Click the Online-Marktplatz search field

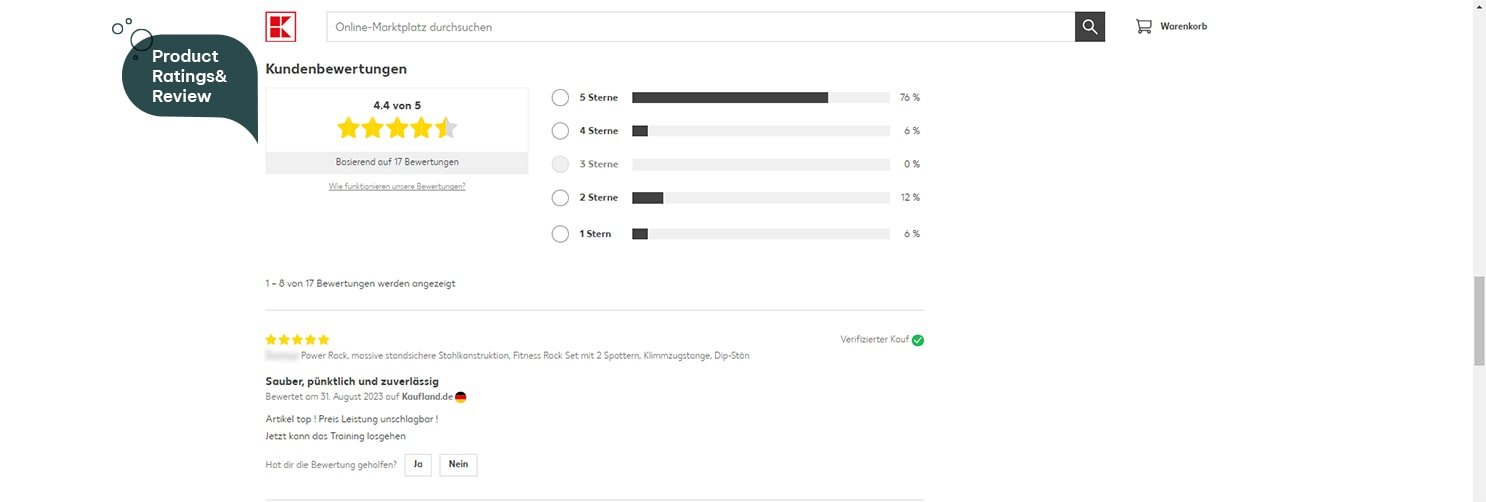700,27
